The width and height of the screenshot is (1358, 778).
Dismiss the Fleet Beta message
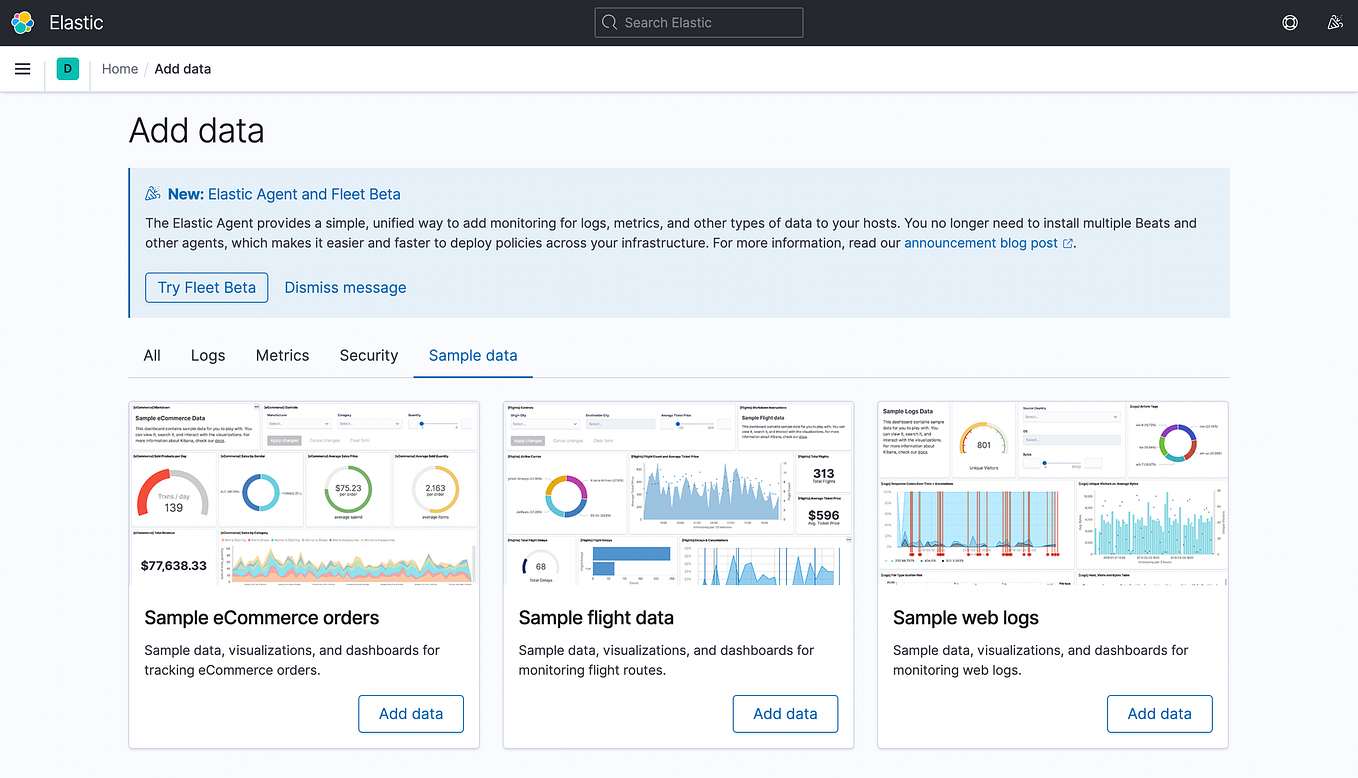[x=344, y=287]
